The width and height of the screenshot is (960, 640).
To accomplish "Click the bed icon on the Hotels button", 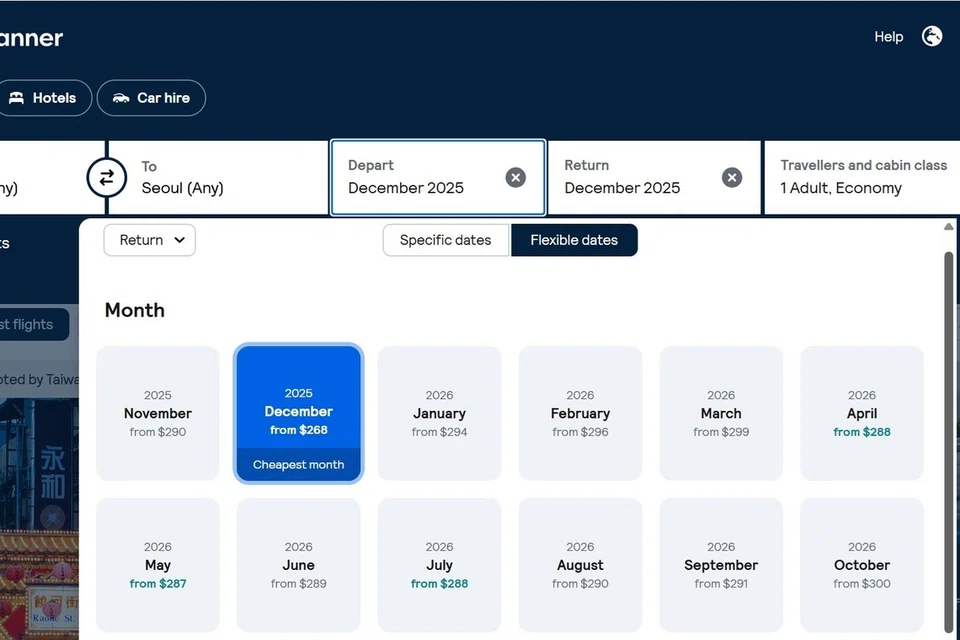I will (19, 97).
